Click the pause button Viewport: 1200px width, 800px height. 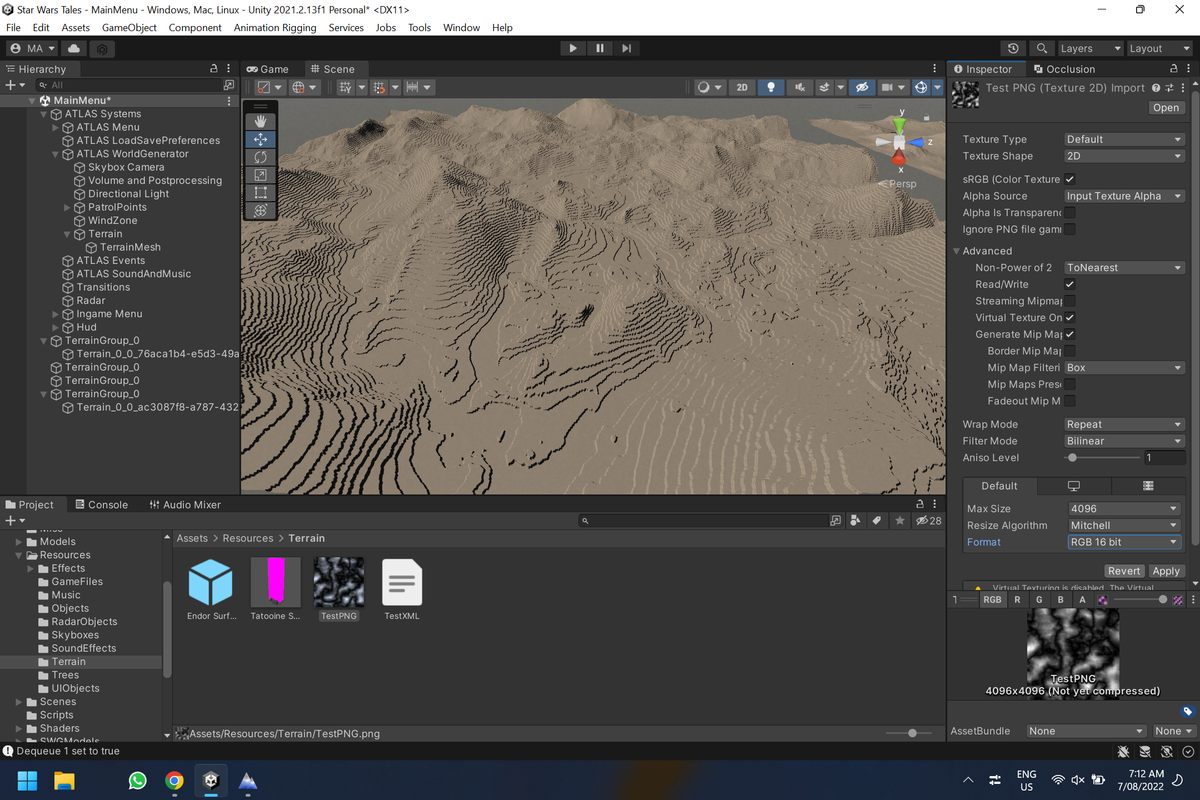pos(600,48)
